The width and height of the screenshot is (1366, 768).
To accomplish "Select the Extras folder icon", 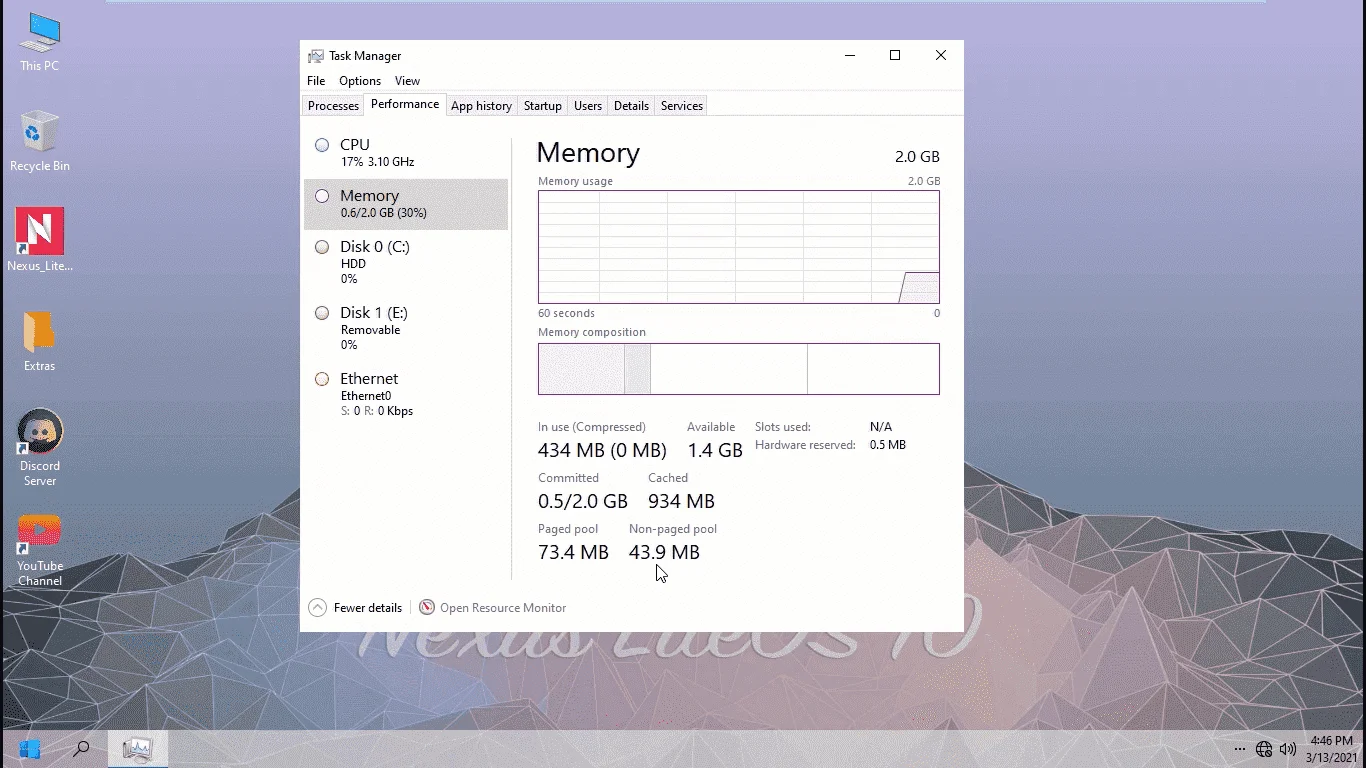I will coord(40,341).
